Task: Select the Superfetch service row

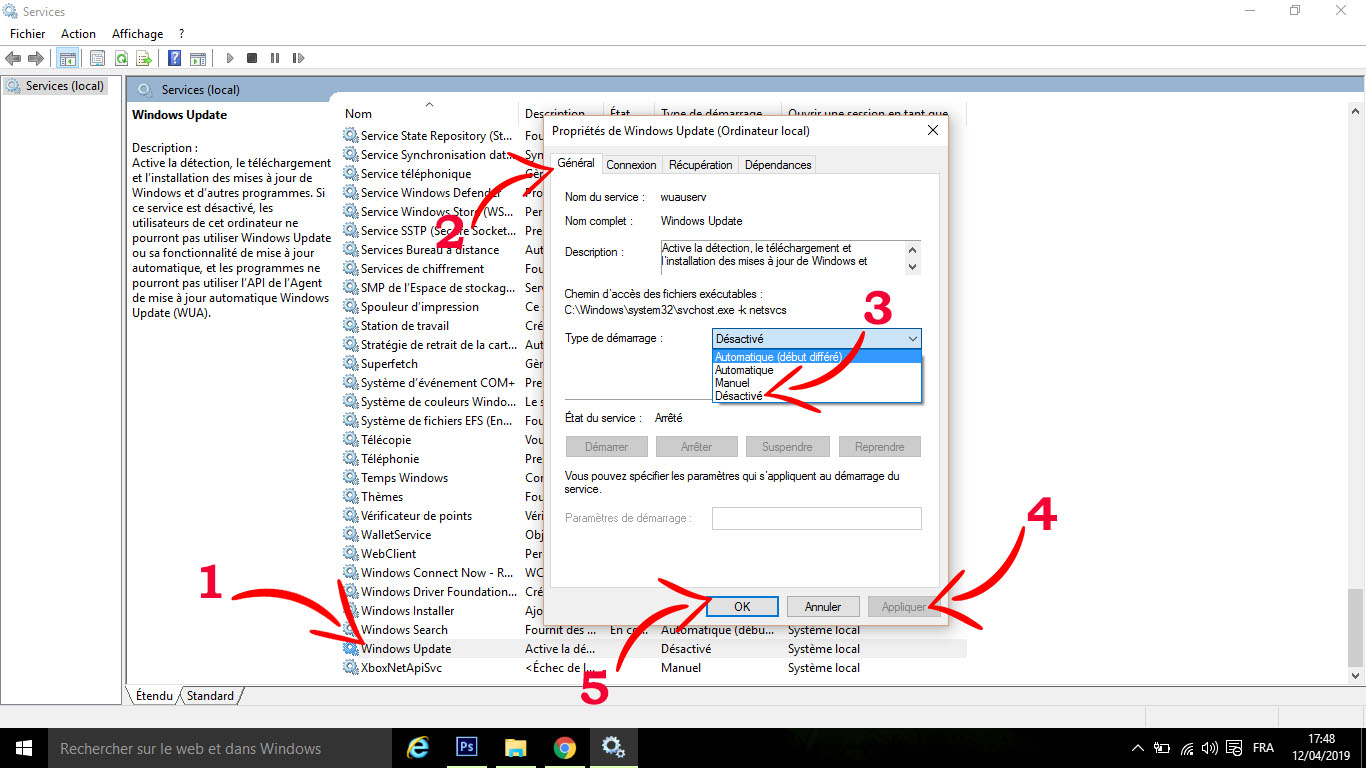Action: [443, 364]
